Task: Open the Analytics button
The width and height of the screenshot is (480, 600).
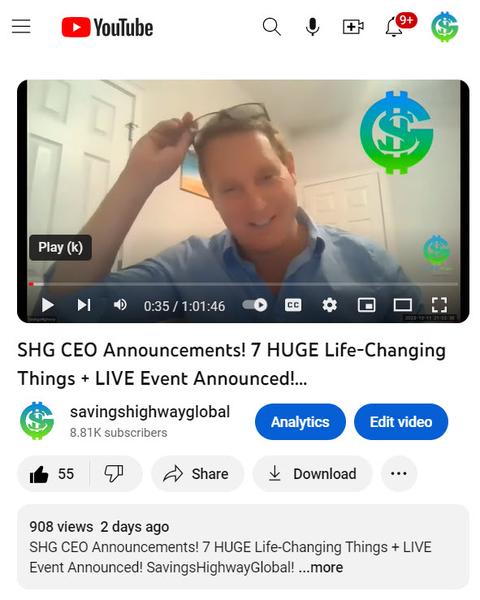Action: click(300, 422)
